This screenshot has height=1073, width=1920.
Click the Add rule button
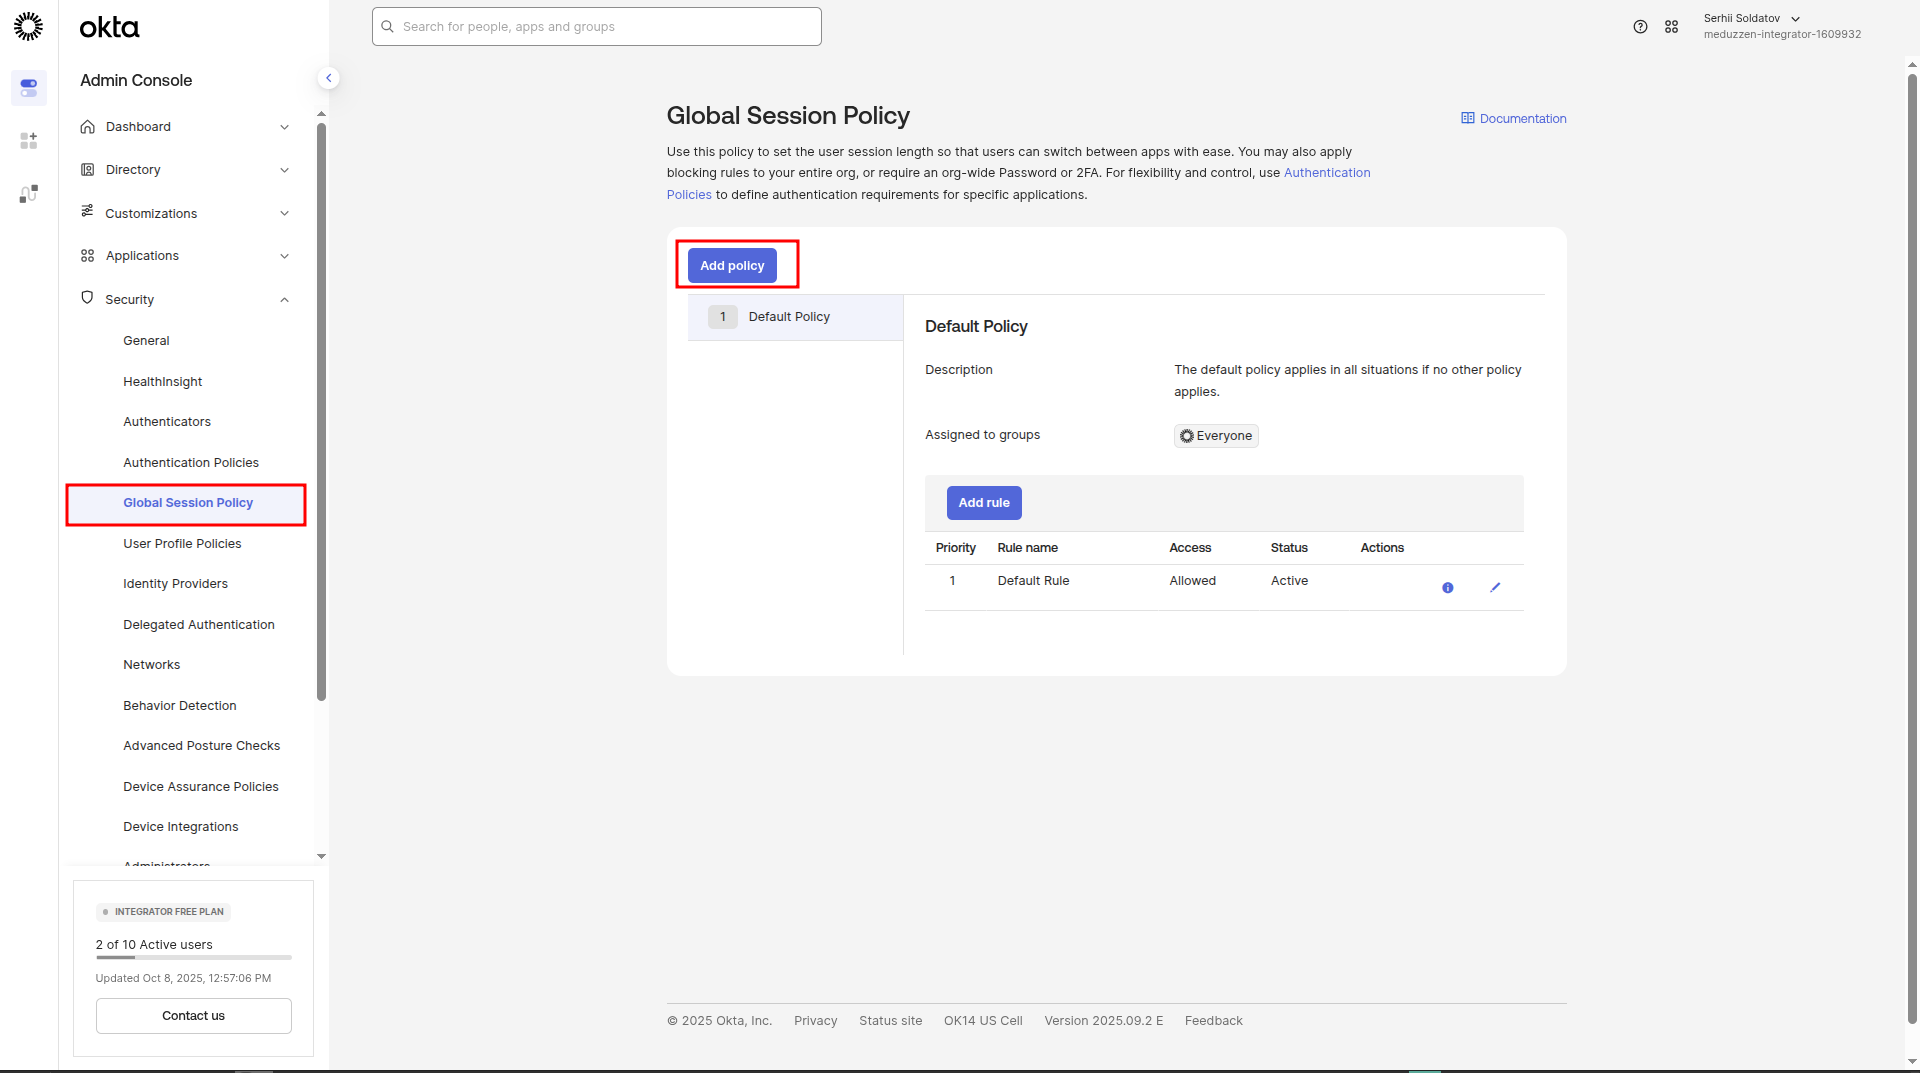point(984,503)
